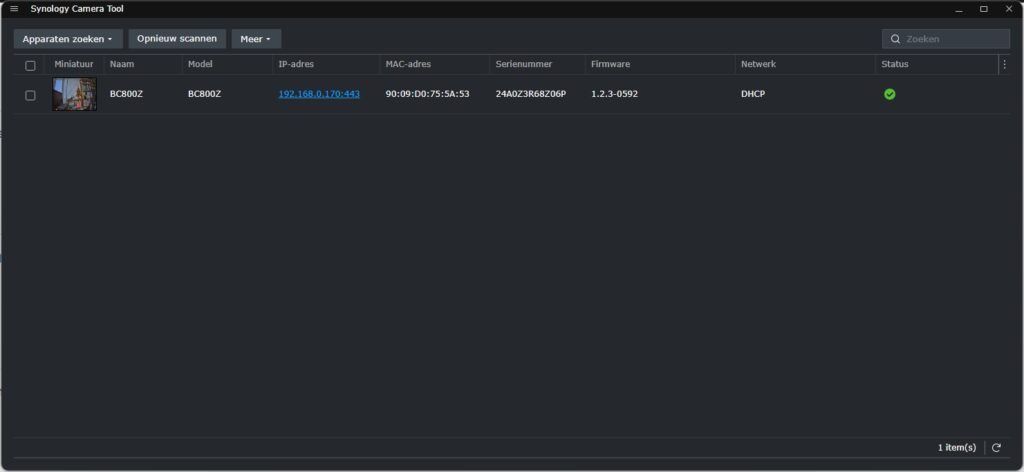Viewport: 1024px width, 472px height.
Task: Open column options three-dot menu
Action: coord(1004,65)
